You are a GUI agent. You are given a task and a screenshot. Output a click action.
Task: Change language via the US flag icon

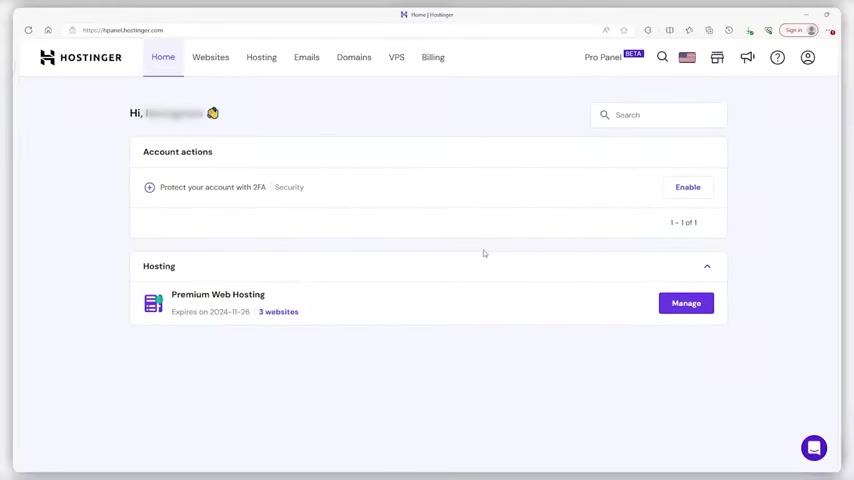[687, 57]
